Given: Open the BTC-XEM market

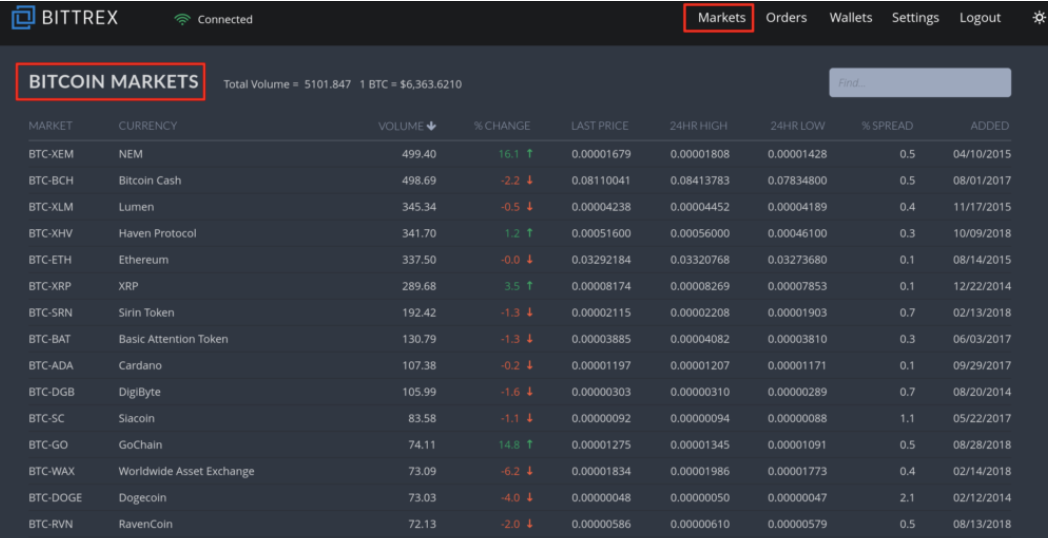Looking at the screenshot, I should (51, 154).
